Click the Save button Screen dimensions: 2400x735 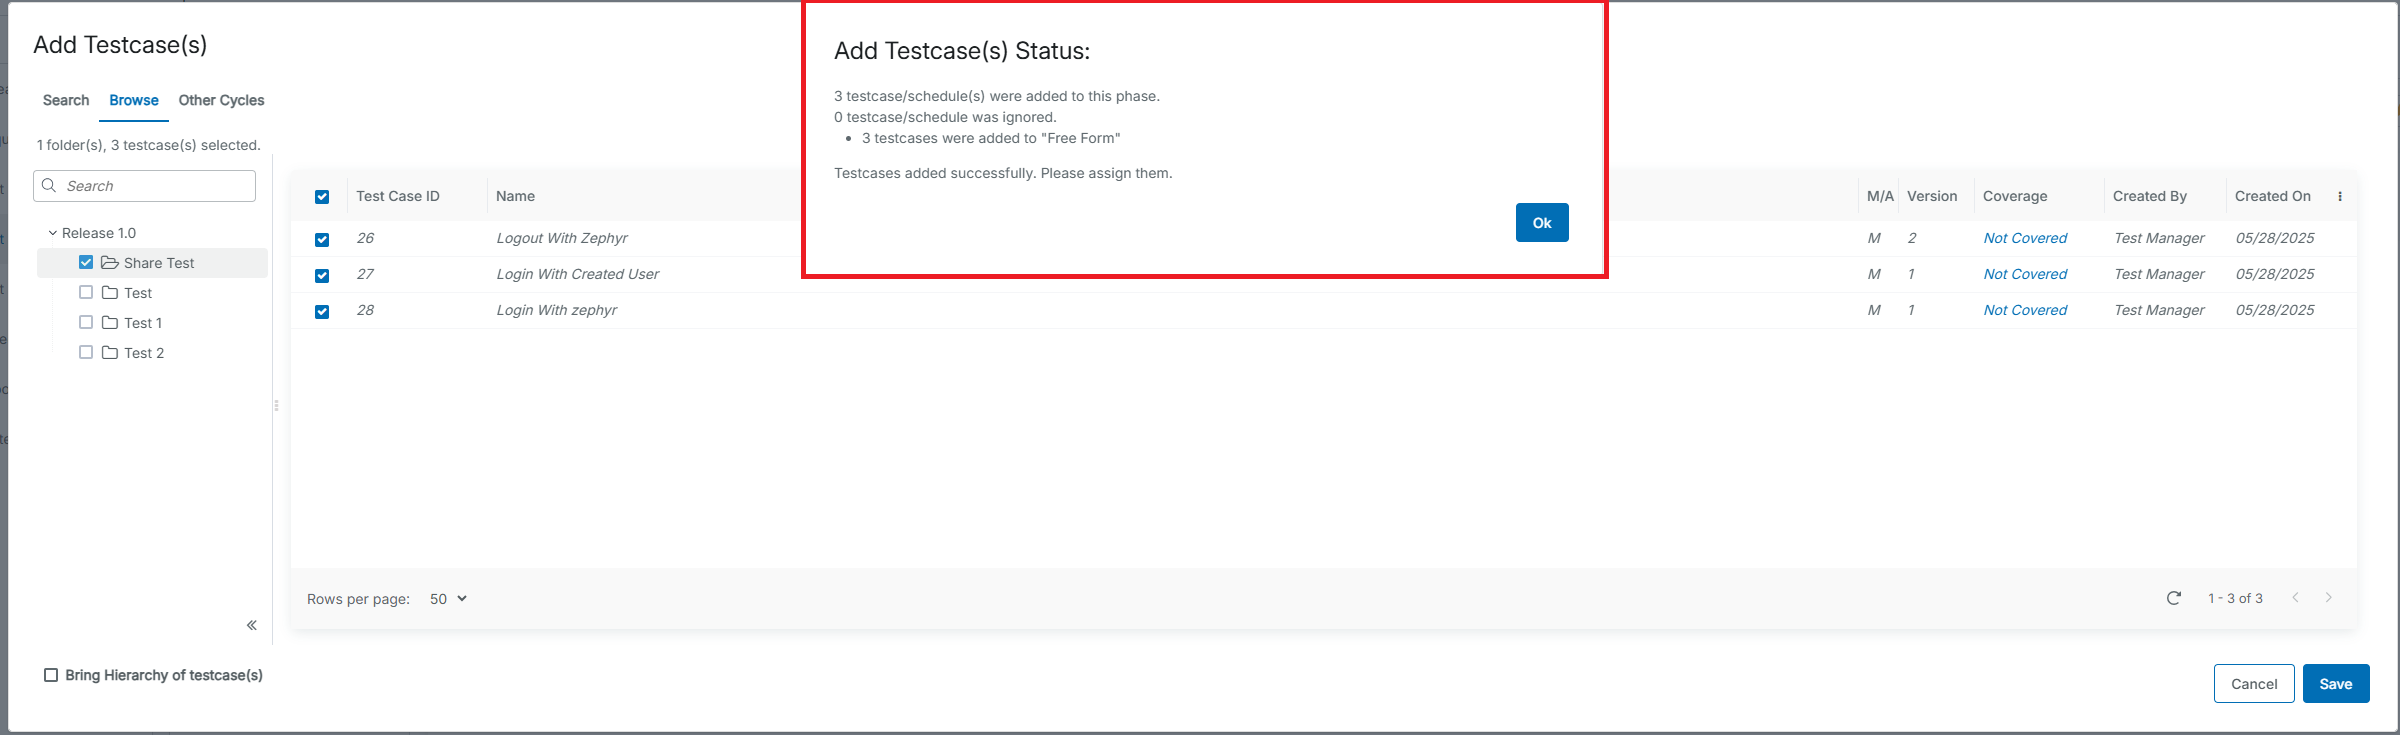click(x=2335, y=684)
